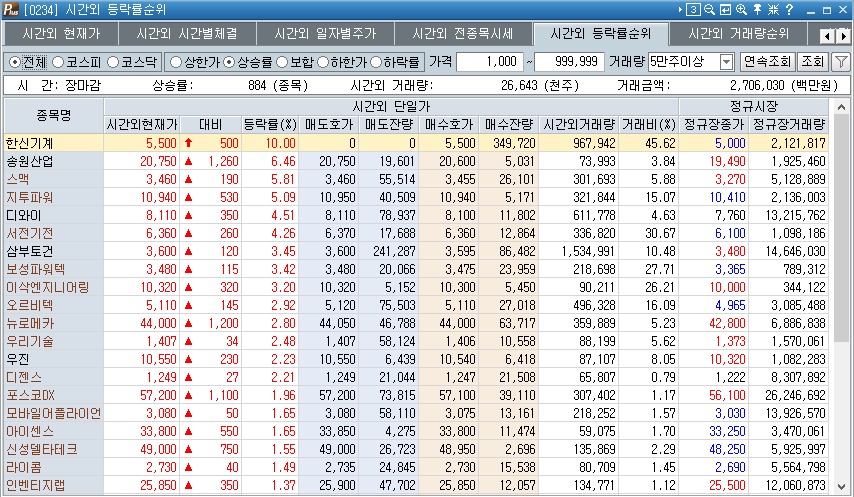Select the 코스닥 radio button
854x497 pixels.
(x=112, y=62)
